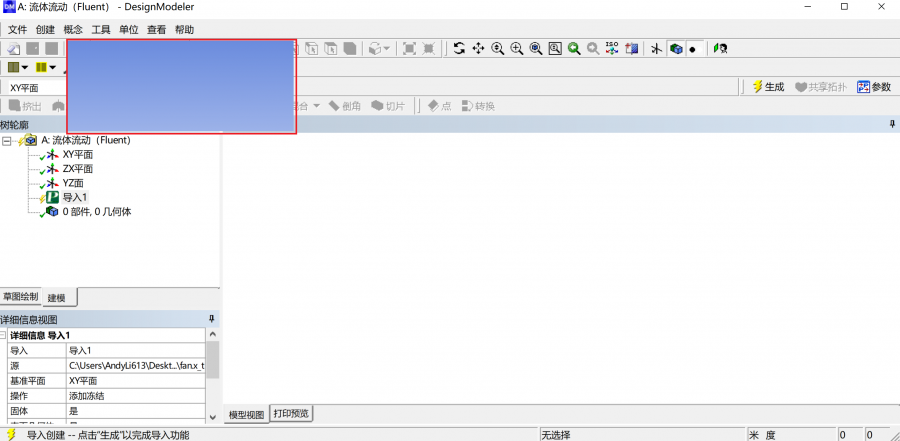
Task: Toggle Display Plane axis icon
Action: (x=657, y=49)
